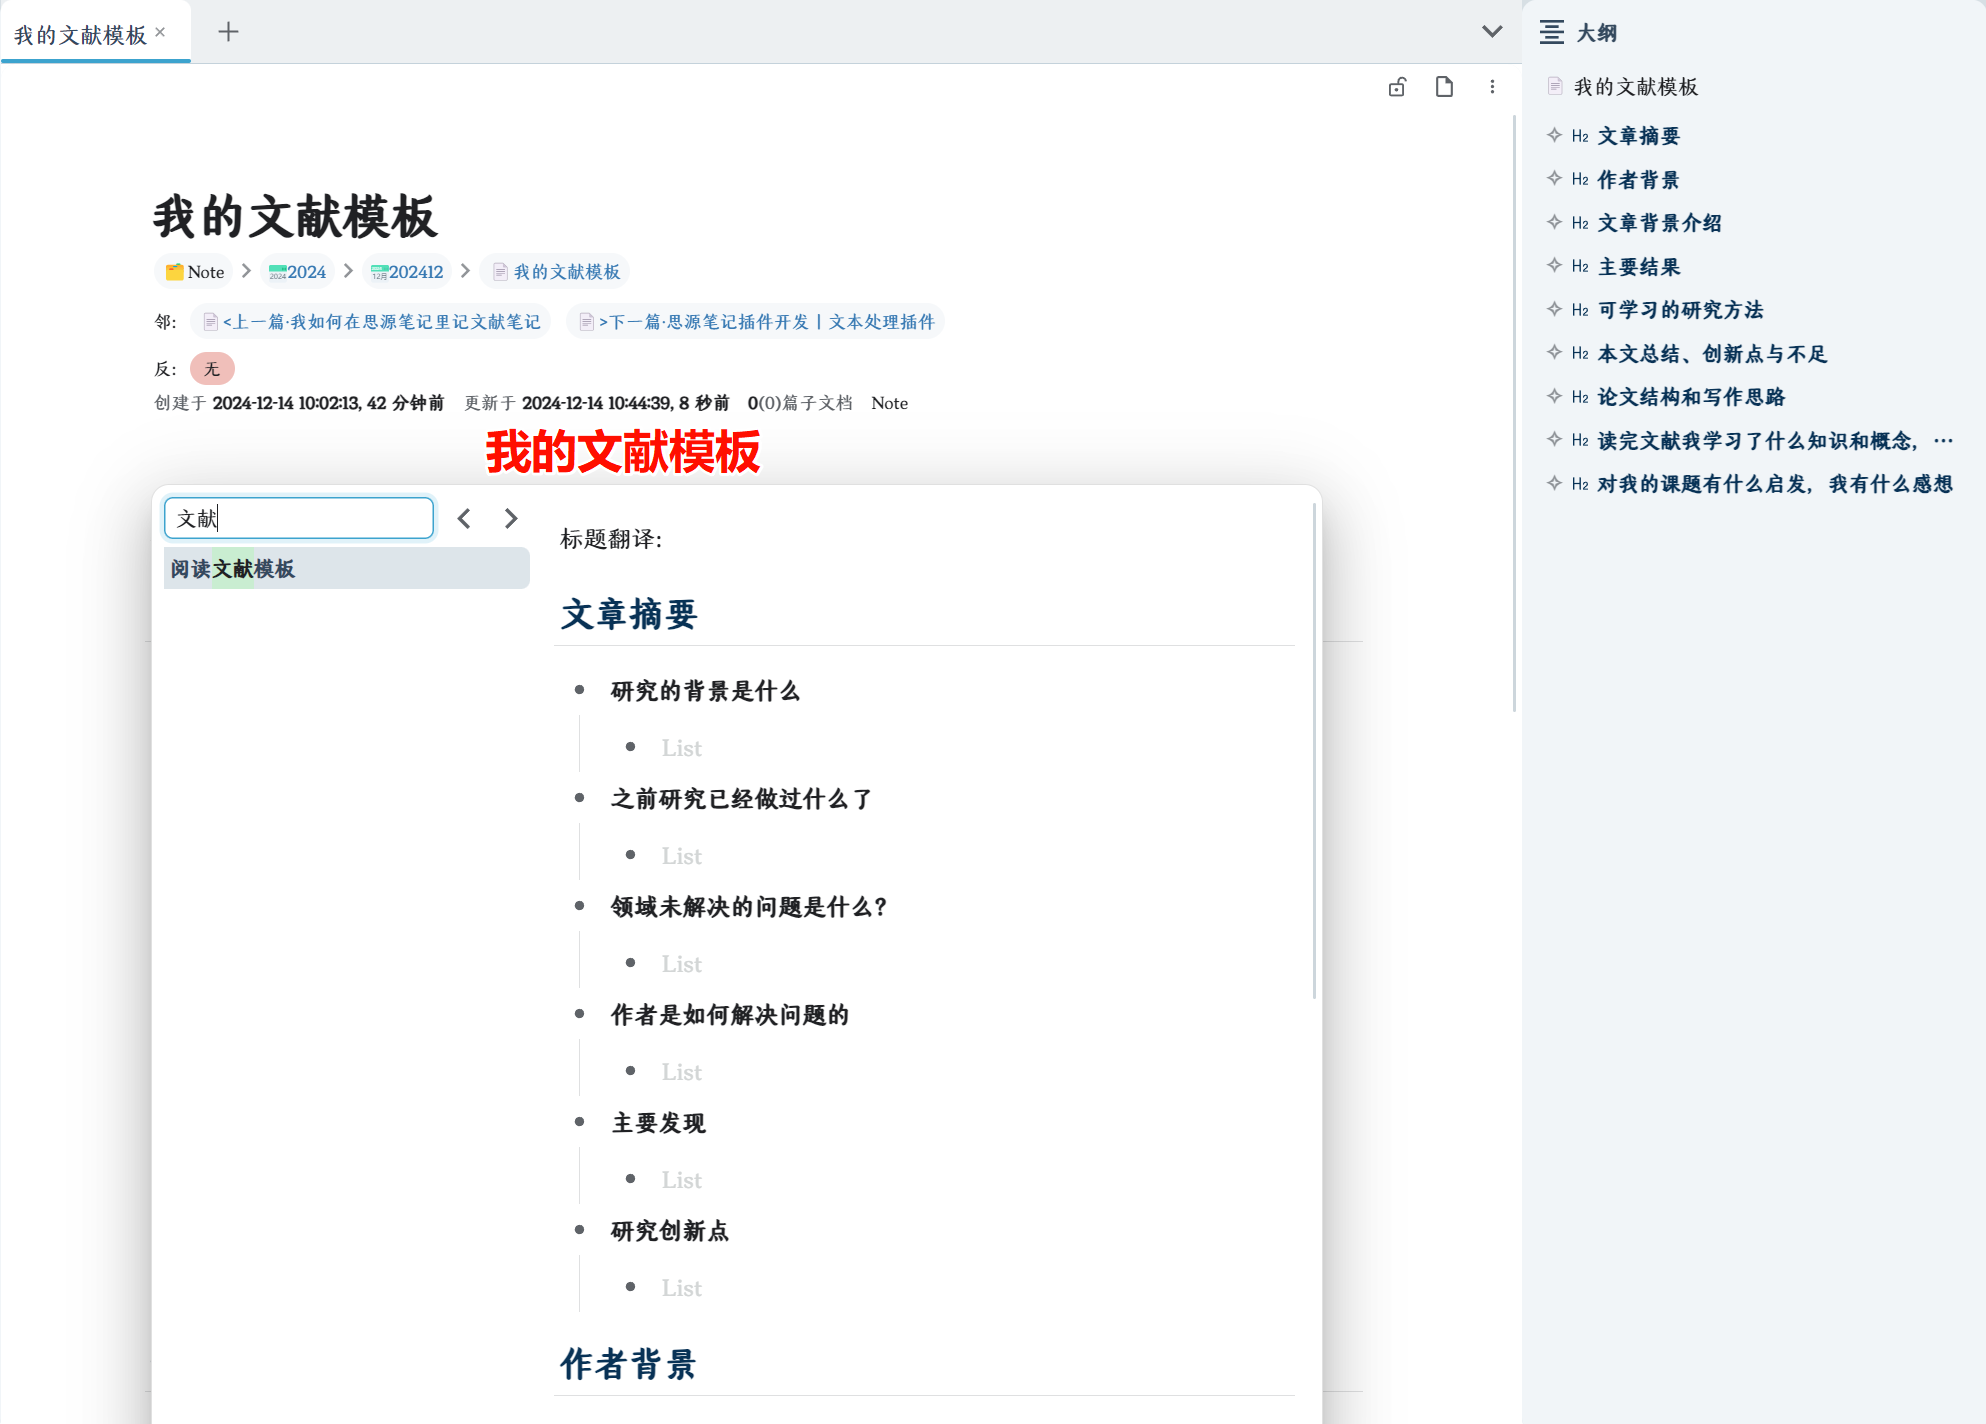Click the document lock/unlock icon
Viewport: 1986px width, 1424px height.
(x=1397, y=87)
